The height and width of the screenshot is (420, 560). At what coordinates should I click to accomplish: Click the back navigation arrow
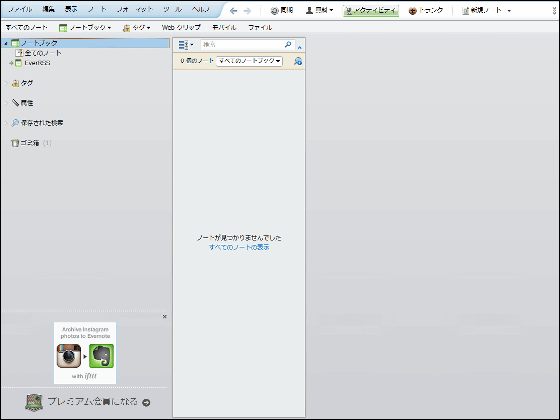[233, 11]
